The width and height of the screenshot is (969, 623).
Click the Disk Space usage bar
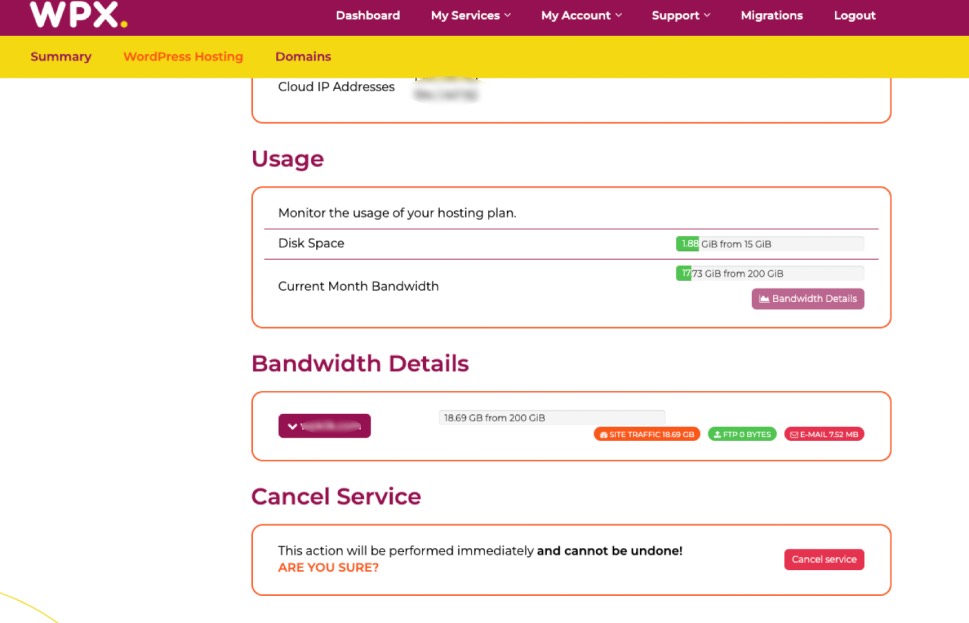click(769, 244)
